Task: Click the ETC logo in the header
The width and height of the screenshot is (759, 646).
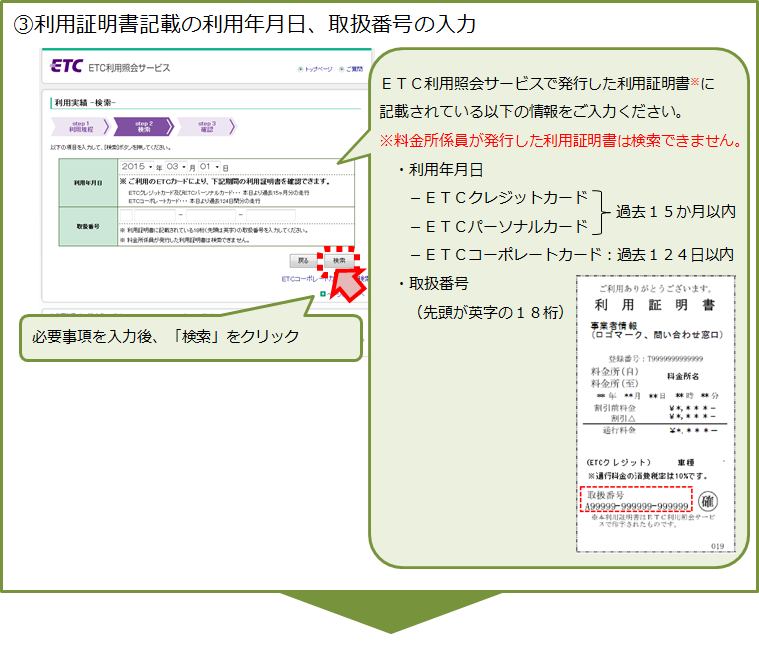Action: pyautogui.click(x=66, y=66)
